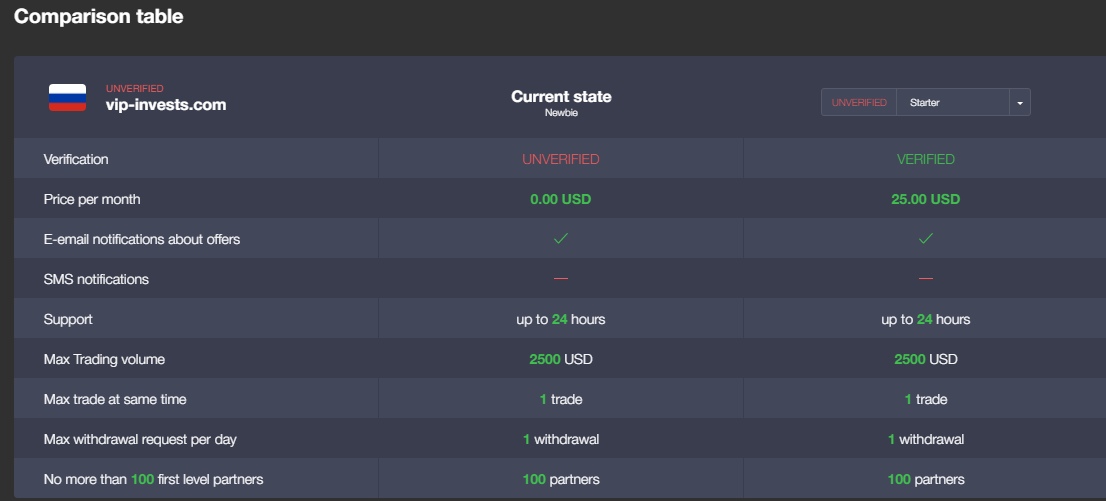Click the UNVERIFIED badge beside Starter
This screenshot has width=1106, height=501.
click(x=859, y=103)
